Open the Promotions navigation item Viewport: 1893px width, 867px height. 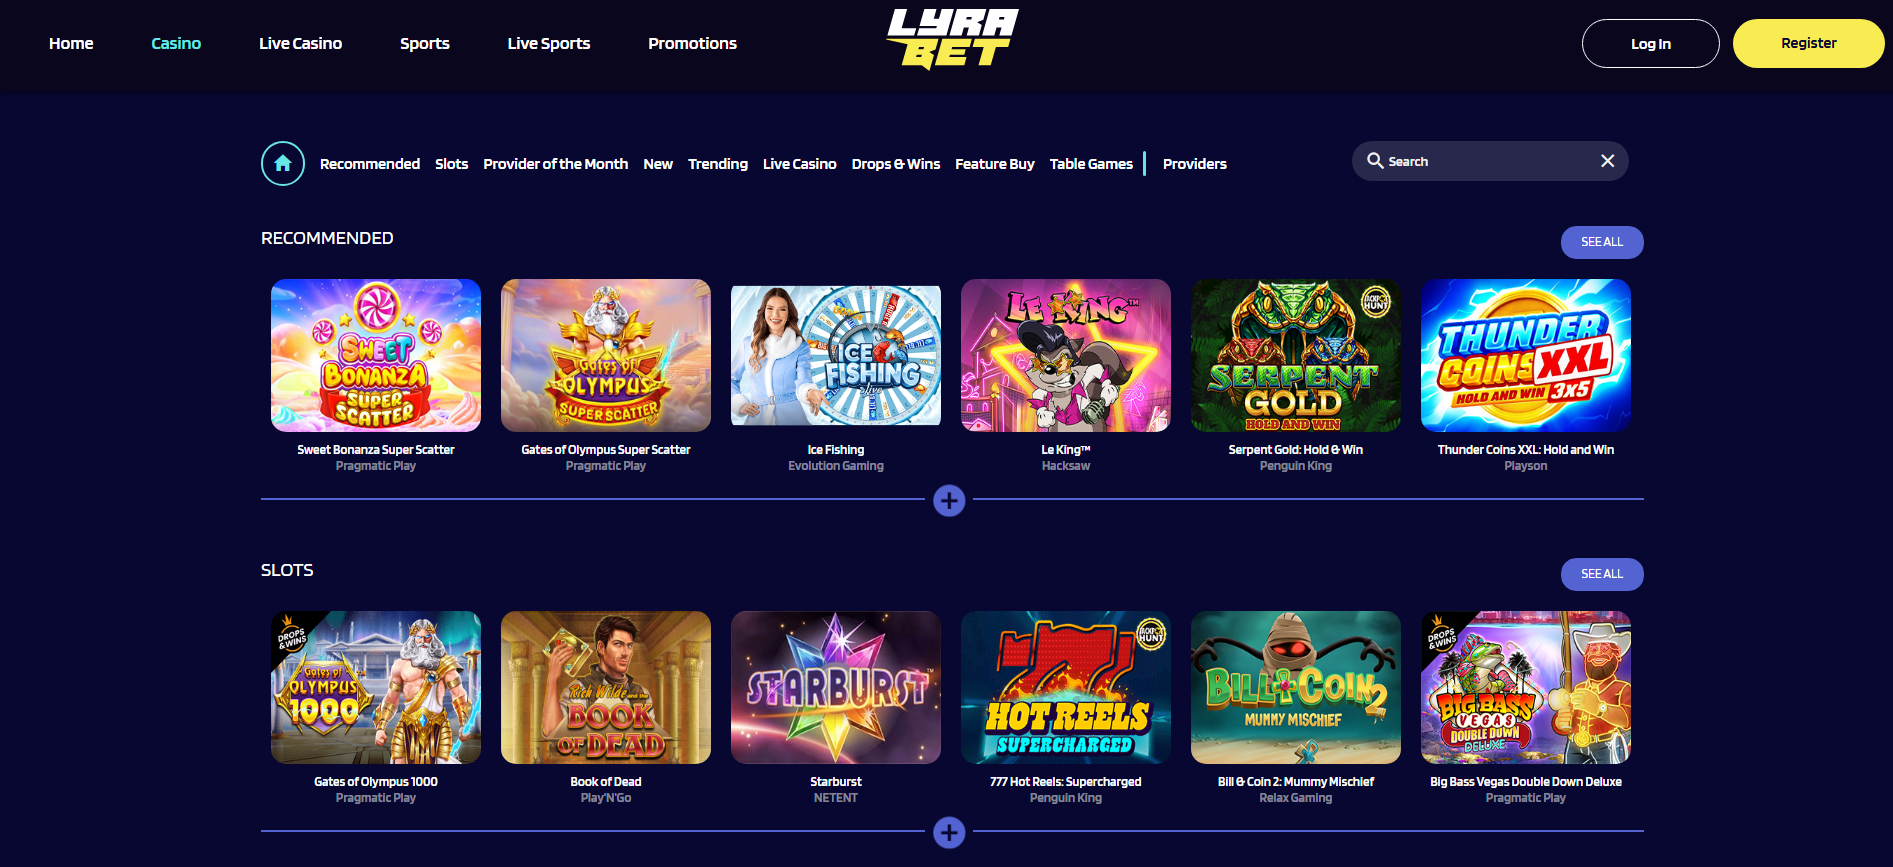(692, 43)
